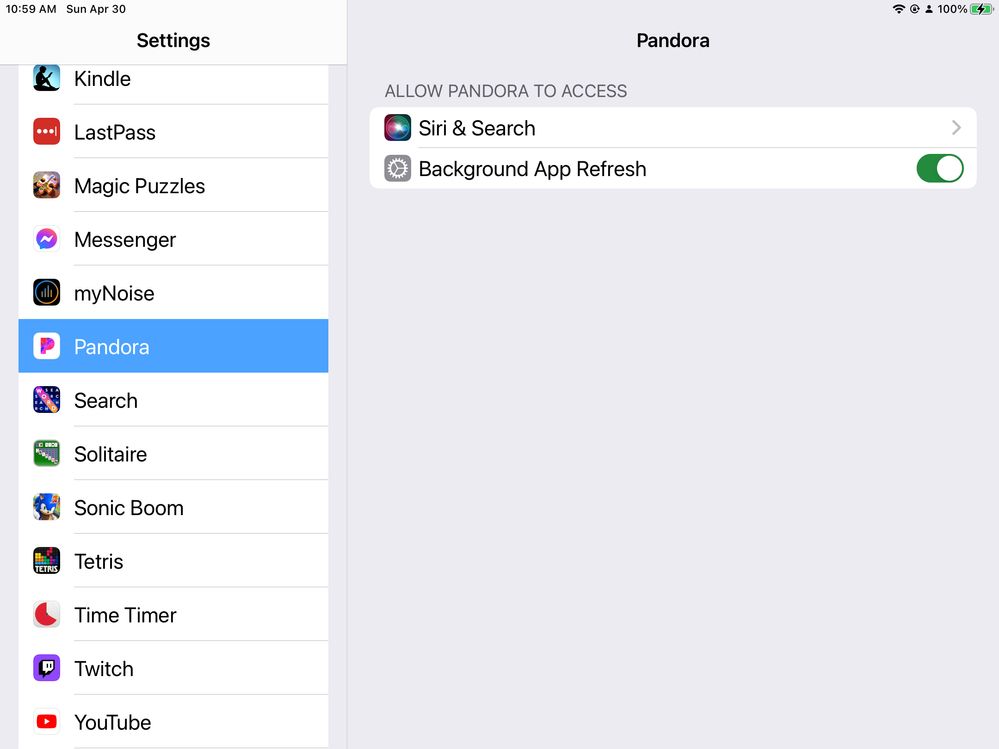Tap the myNoise app icon
The image size is (999, 749).
(x=46, y=293)
